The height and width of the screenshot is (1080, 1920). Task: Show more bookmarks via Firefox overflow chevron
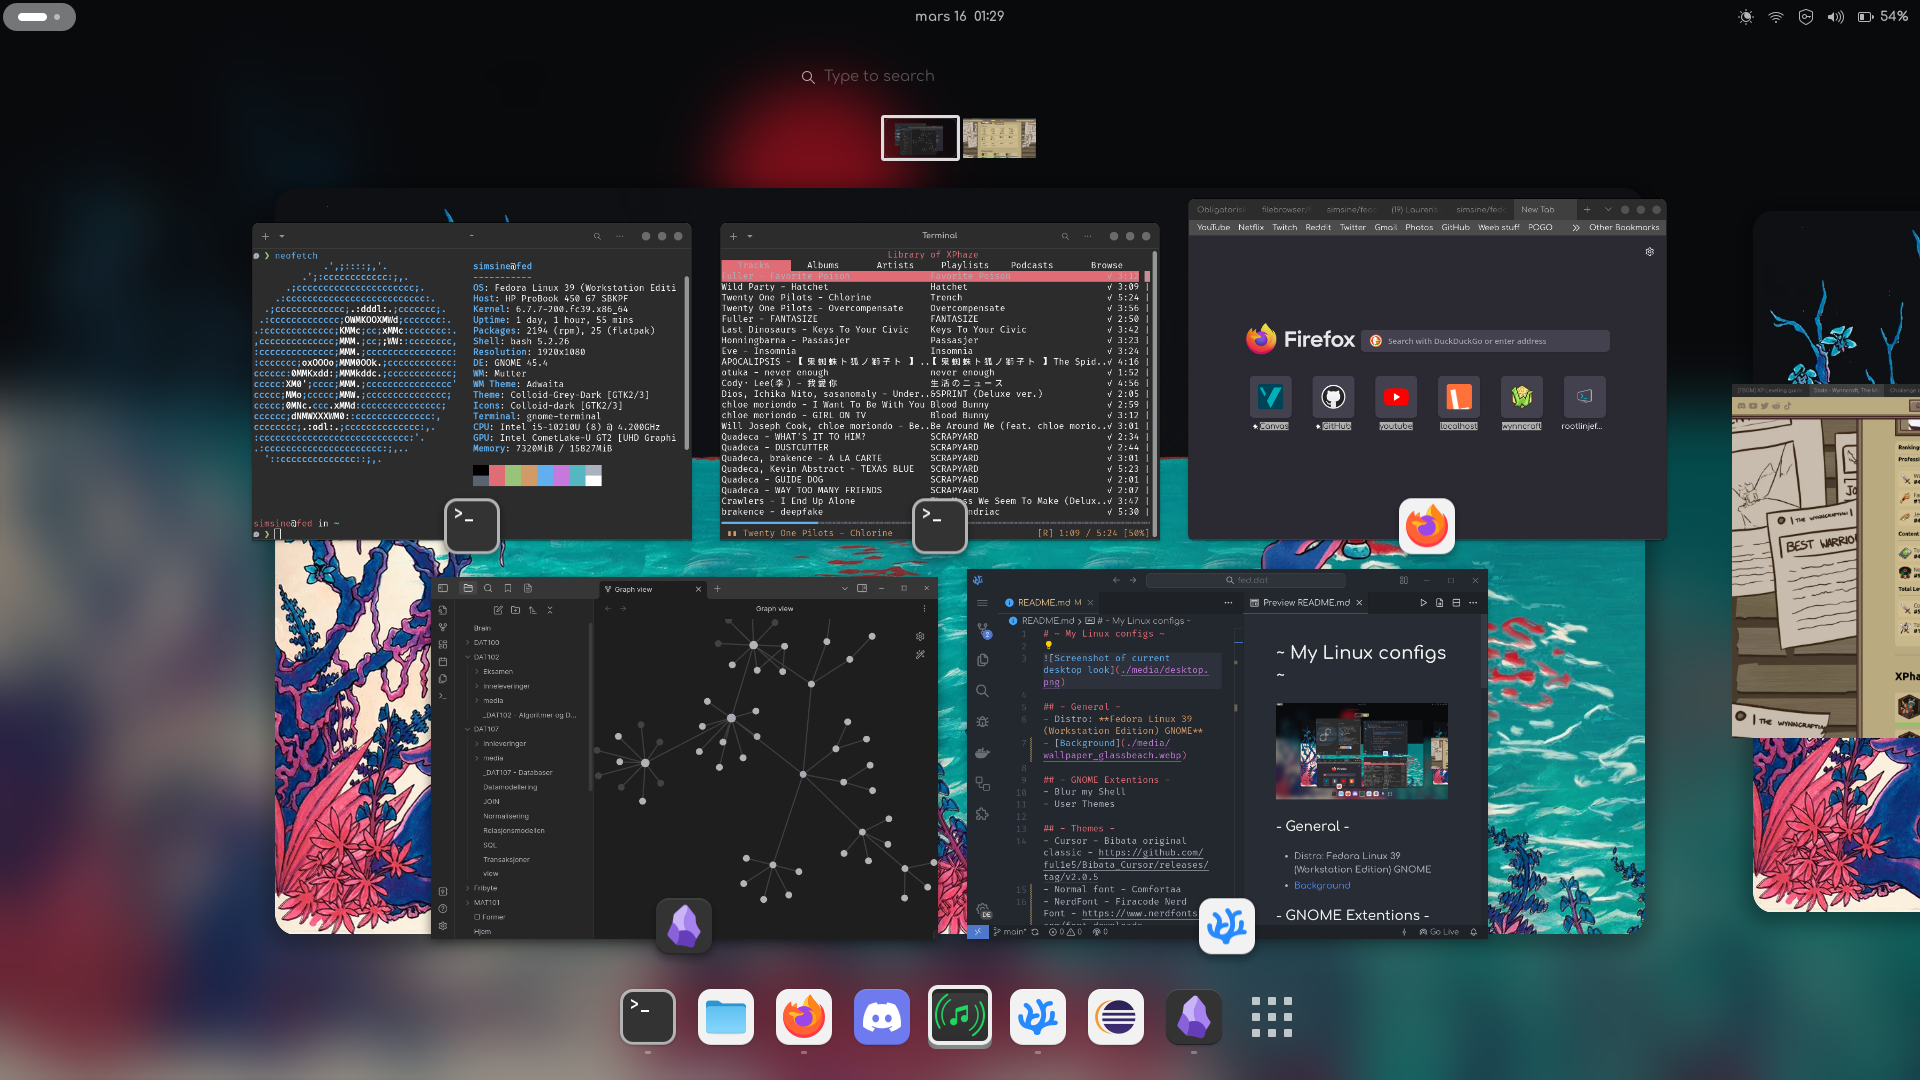point(1576,227)
